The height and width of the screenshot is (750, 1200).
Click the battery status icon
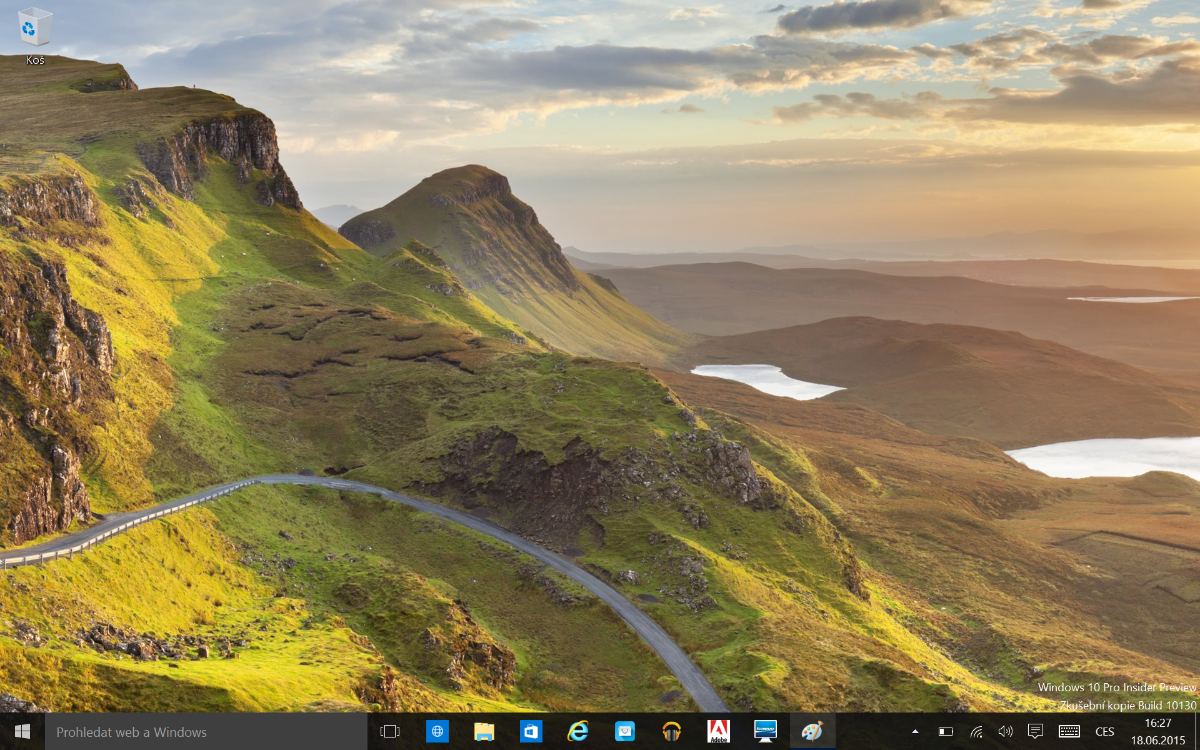(x=946, y=732)
